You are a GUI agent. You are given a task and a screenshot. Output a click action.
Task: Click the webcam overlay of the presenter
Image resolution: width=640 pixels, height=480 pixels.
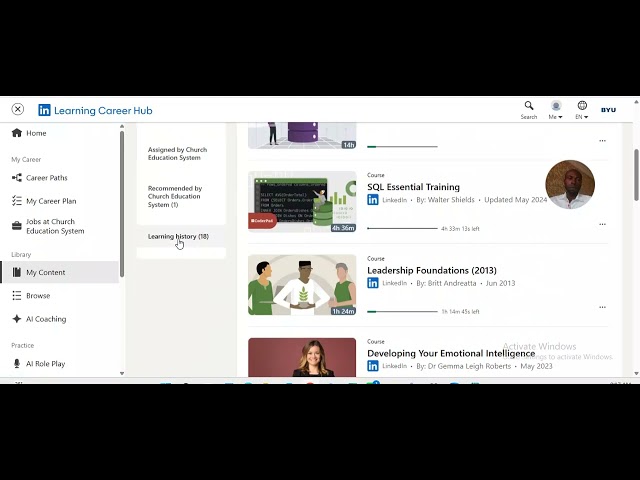(570, 184)
